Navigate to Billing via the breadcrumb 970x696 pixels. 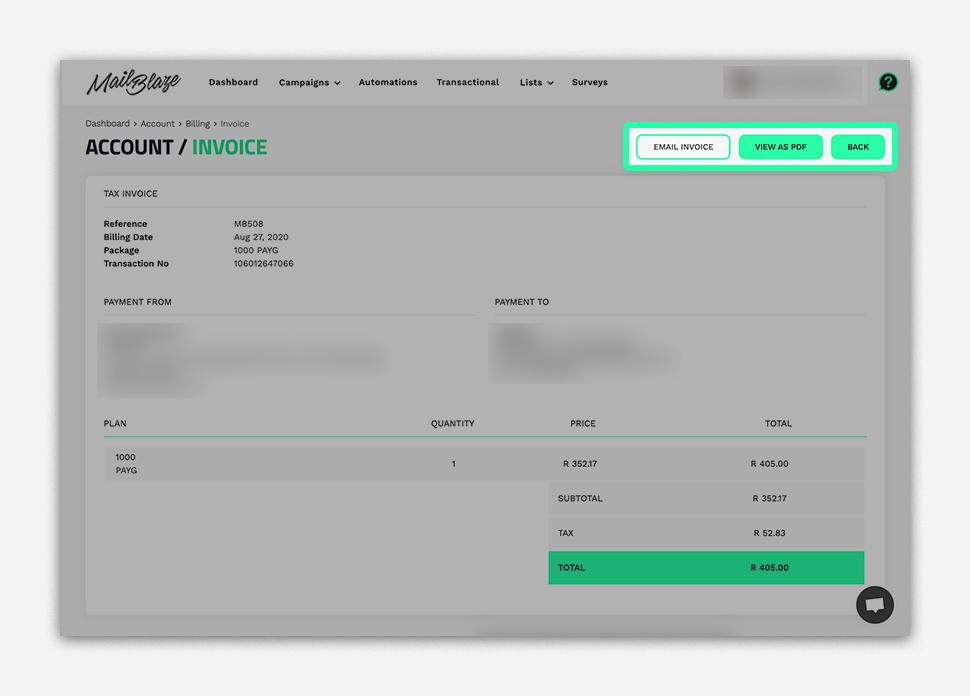(198, 123)
